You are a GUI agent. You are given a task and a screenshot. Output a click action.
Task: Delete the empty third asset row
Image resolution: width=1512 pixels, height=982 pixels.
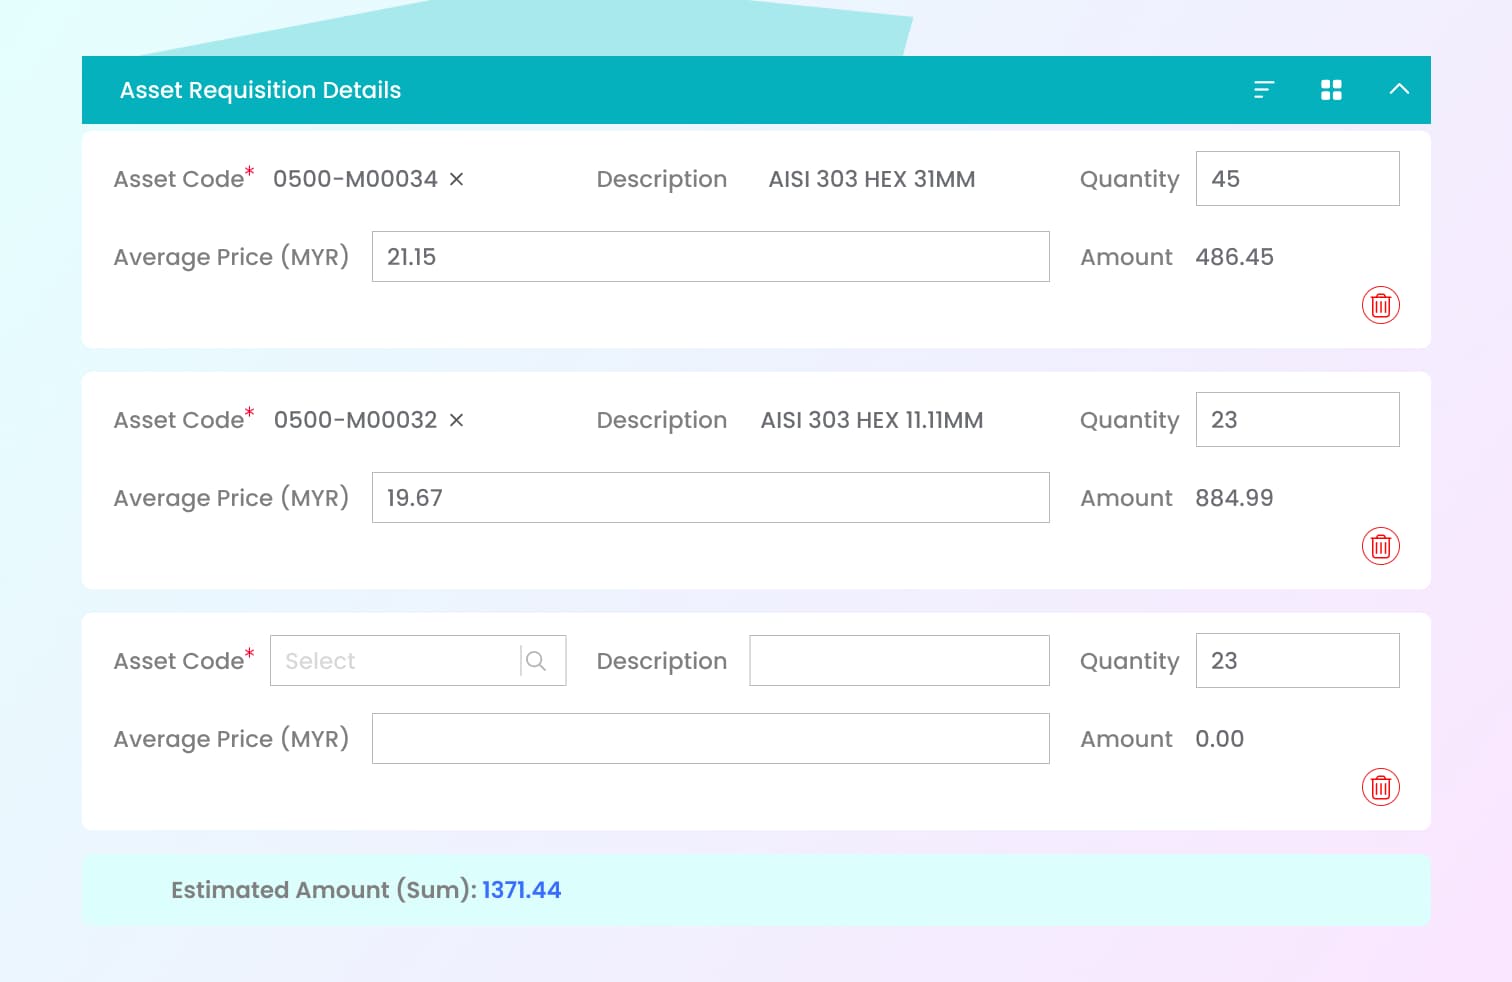[1380, 787]
